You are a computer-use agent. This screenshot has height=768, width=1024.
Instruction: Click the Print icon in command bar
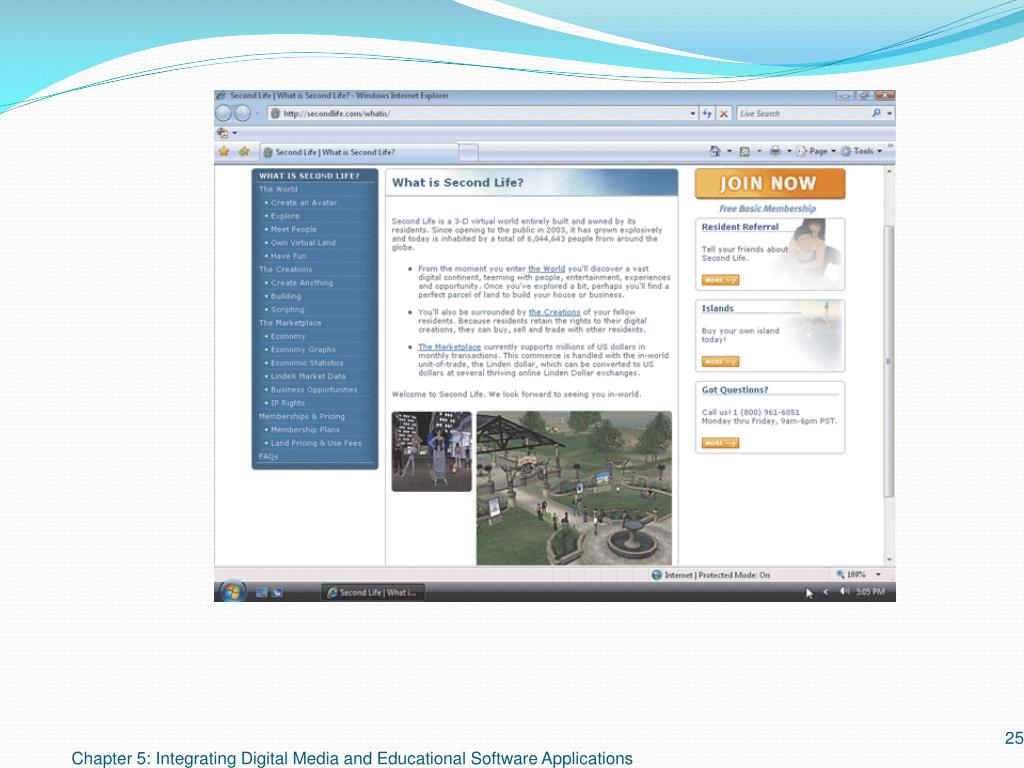click(775, 151)
